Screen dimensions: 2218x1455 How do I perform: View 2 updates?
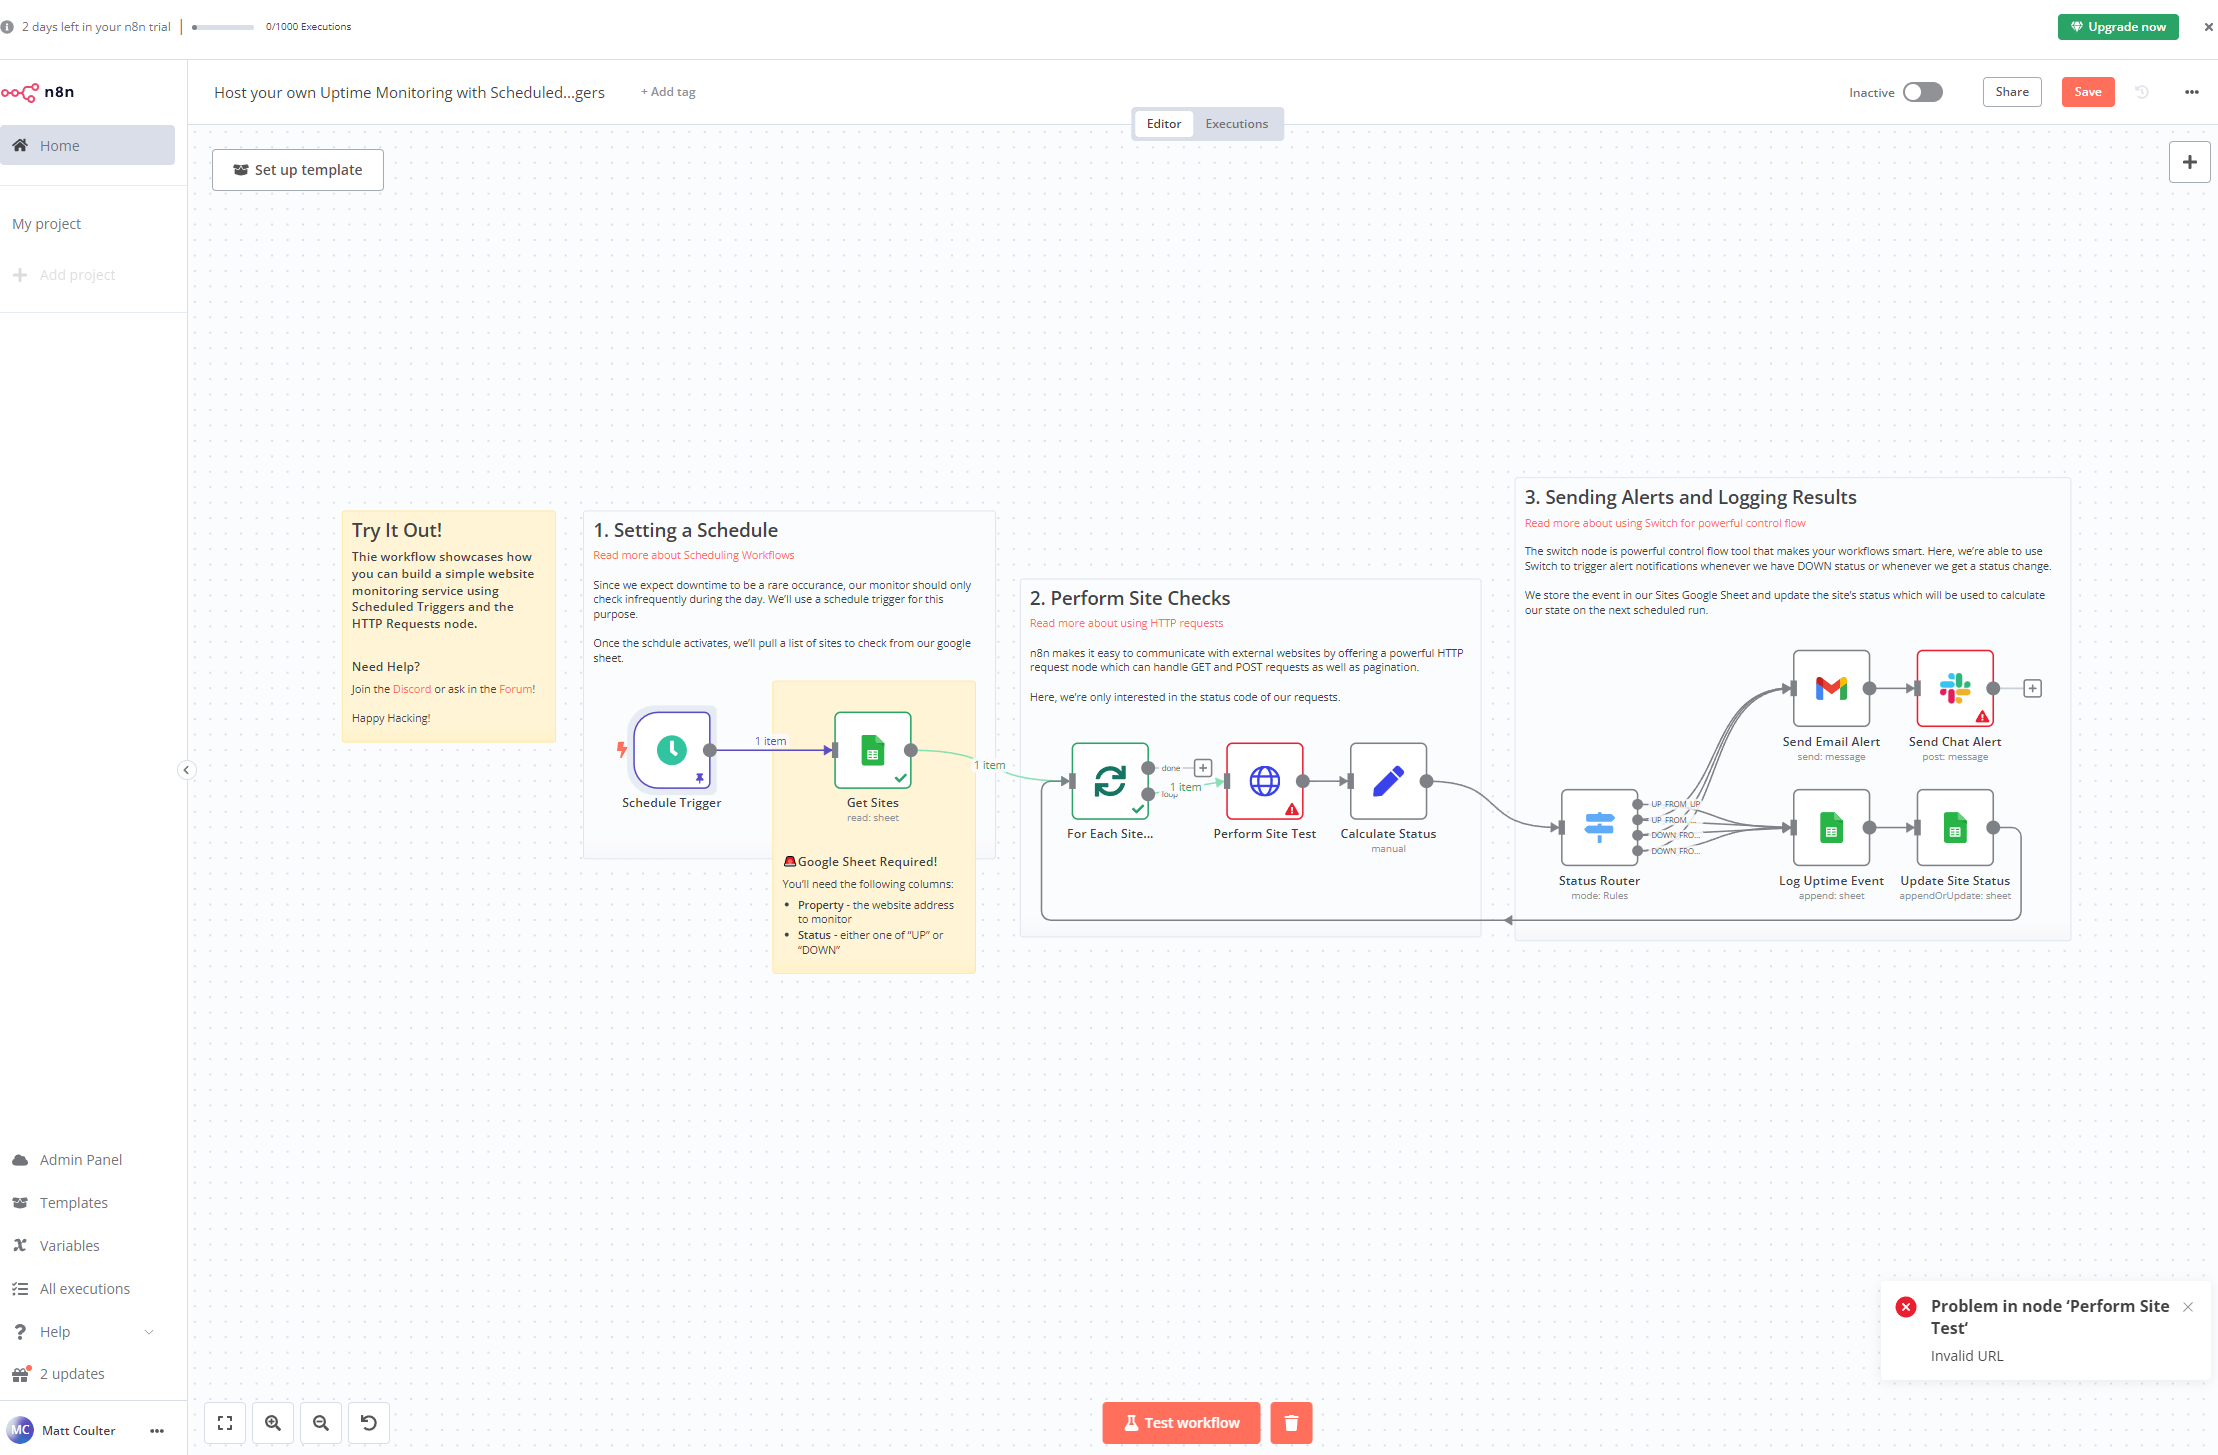87,1374
